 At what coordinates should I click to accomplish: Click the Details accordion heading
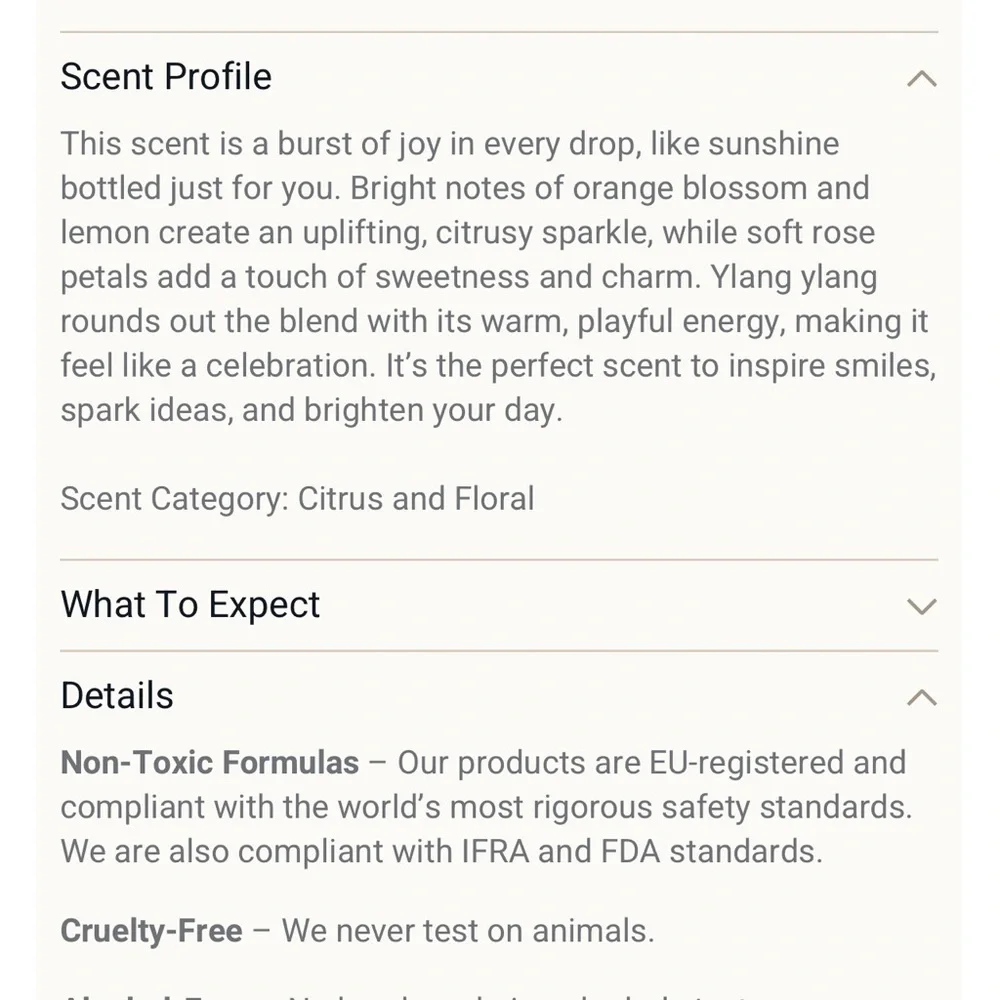[117, 696]
